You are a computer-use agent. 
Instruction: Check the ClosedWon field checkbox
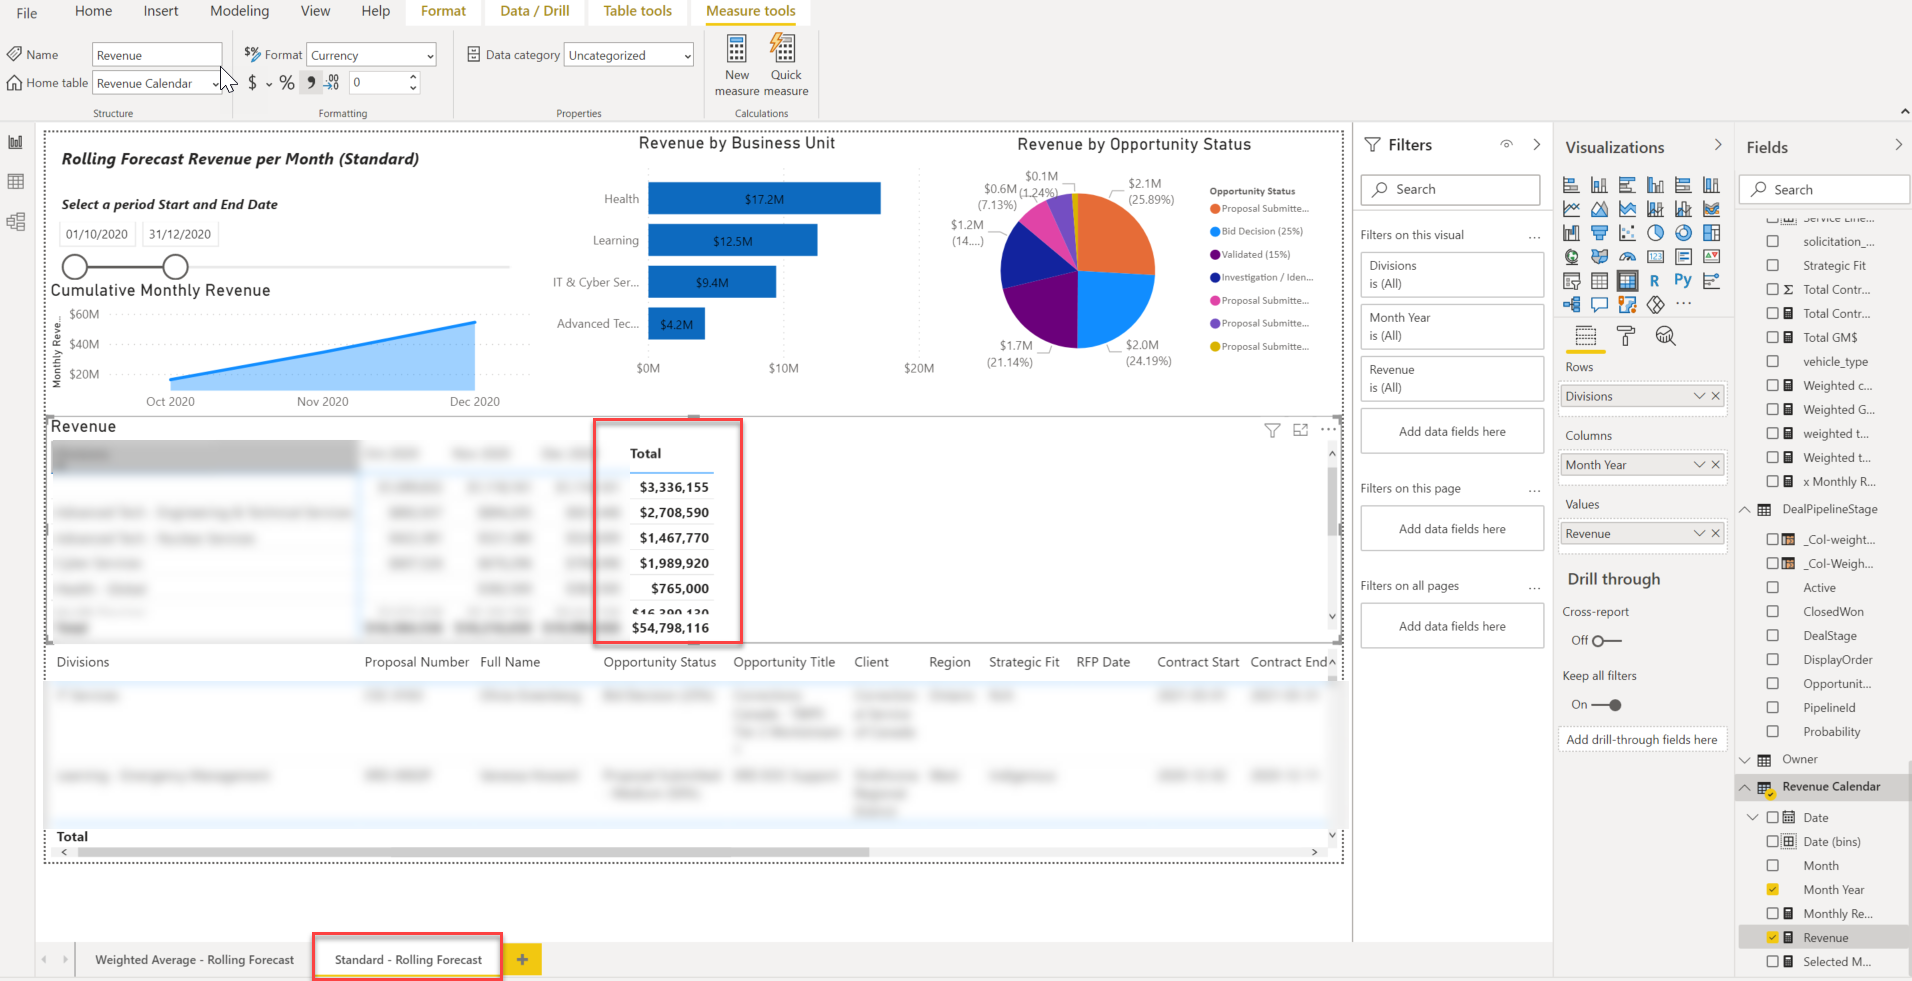[x=1773, y=612]
